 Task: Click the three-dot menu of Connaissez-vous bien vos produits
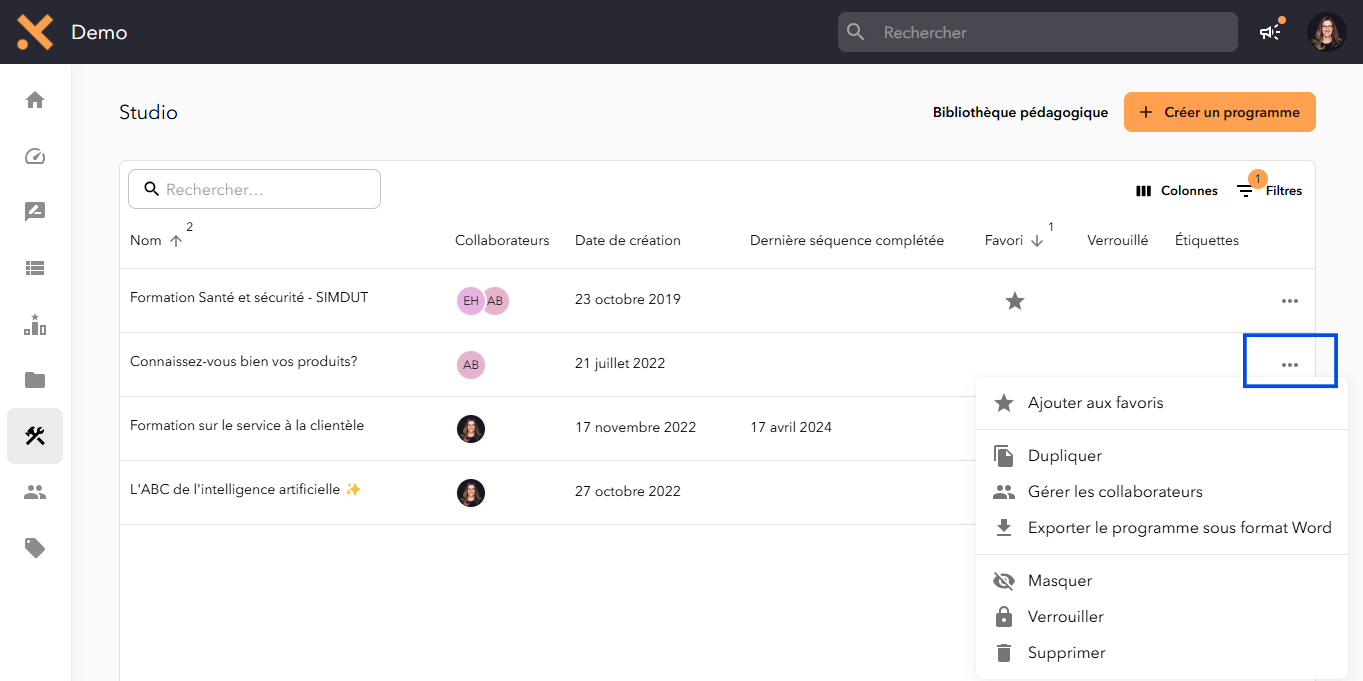click(1290, 364)
